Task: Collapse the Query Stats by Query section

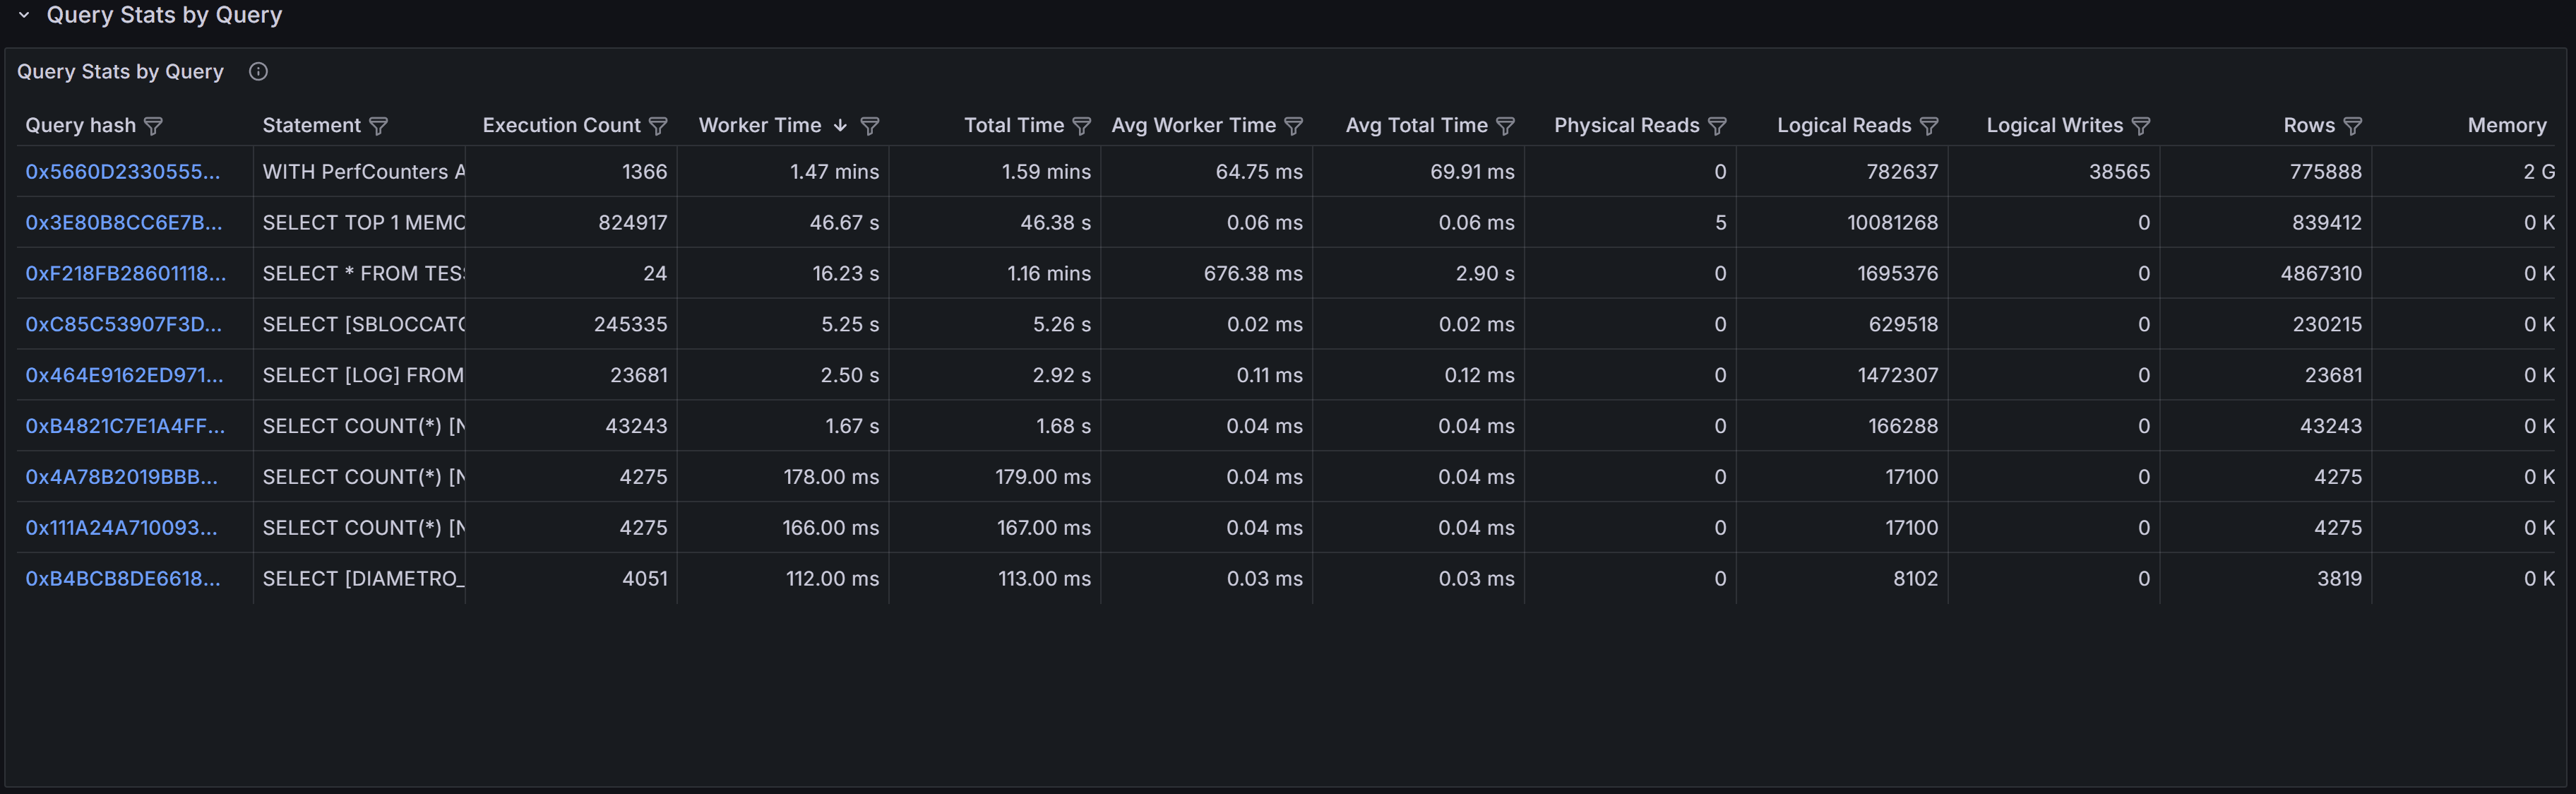Action: click(25, 15)
